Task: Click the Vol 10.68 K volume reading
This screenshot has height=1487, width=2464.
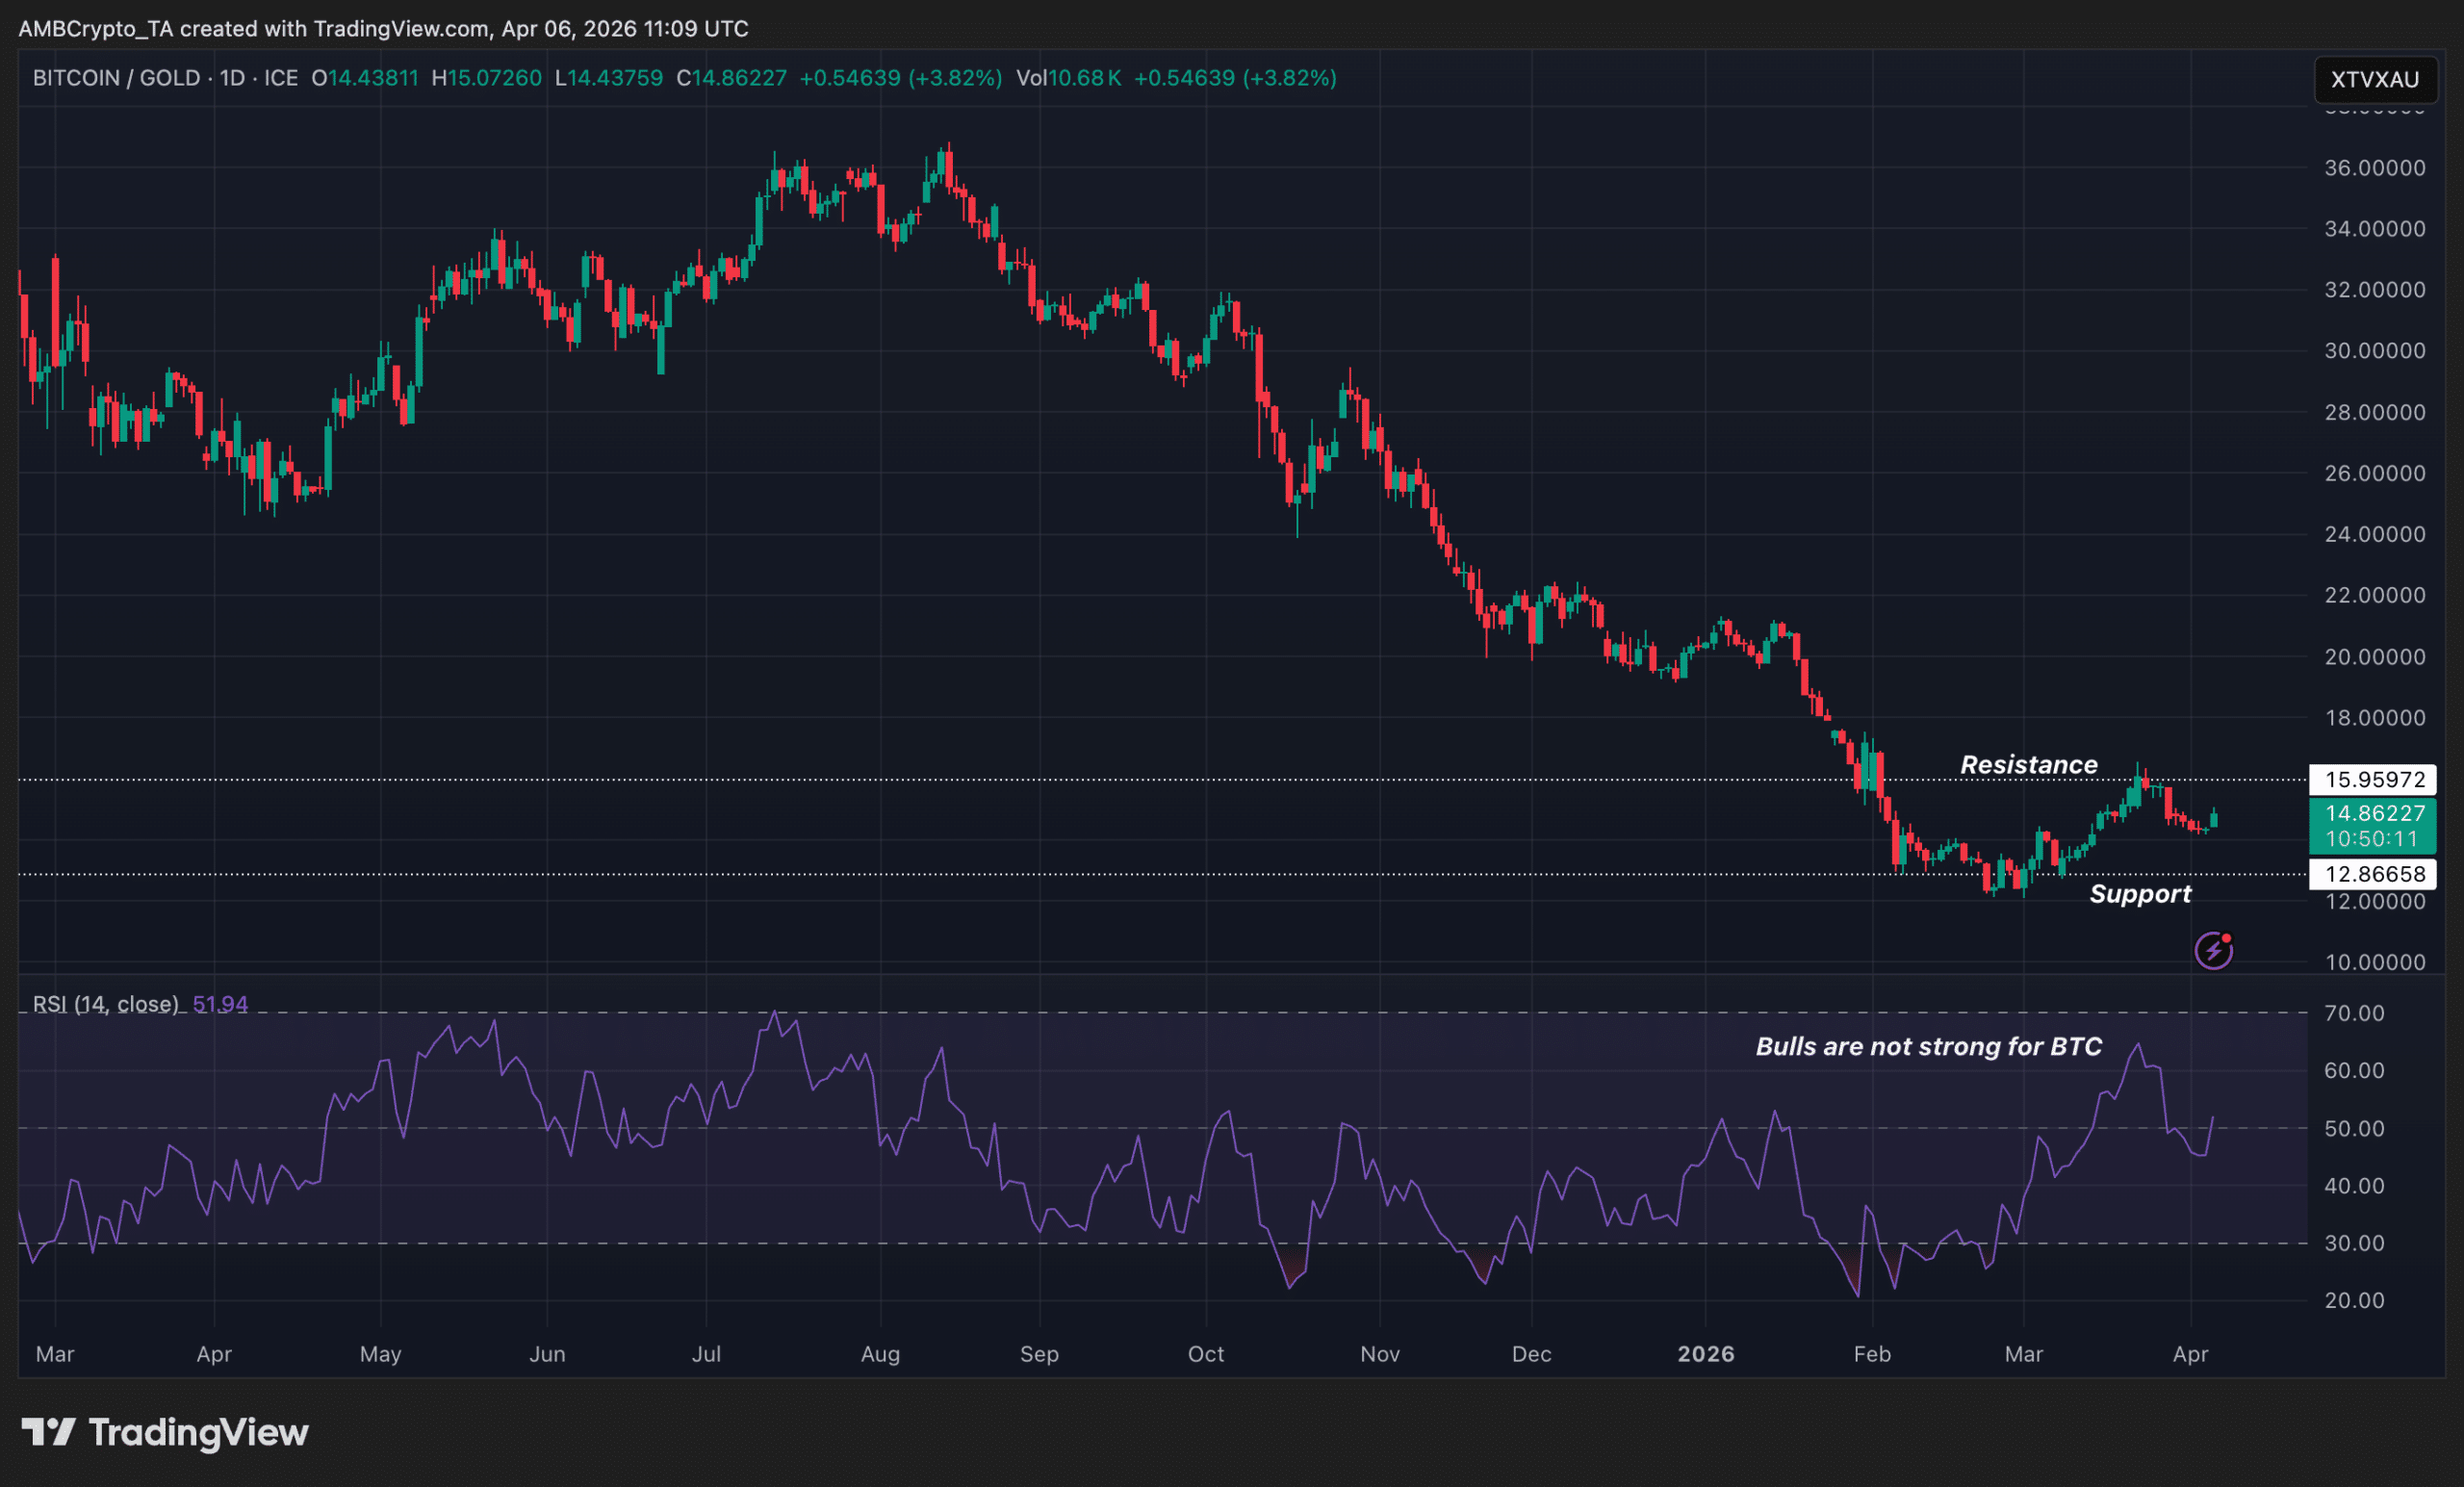Action: tap(1068, 78)
